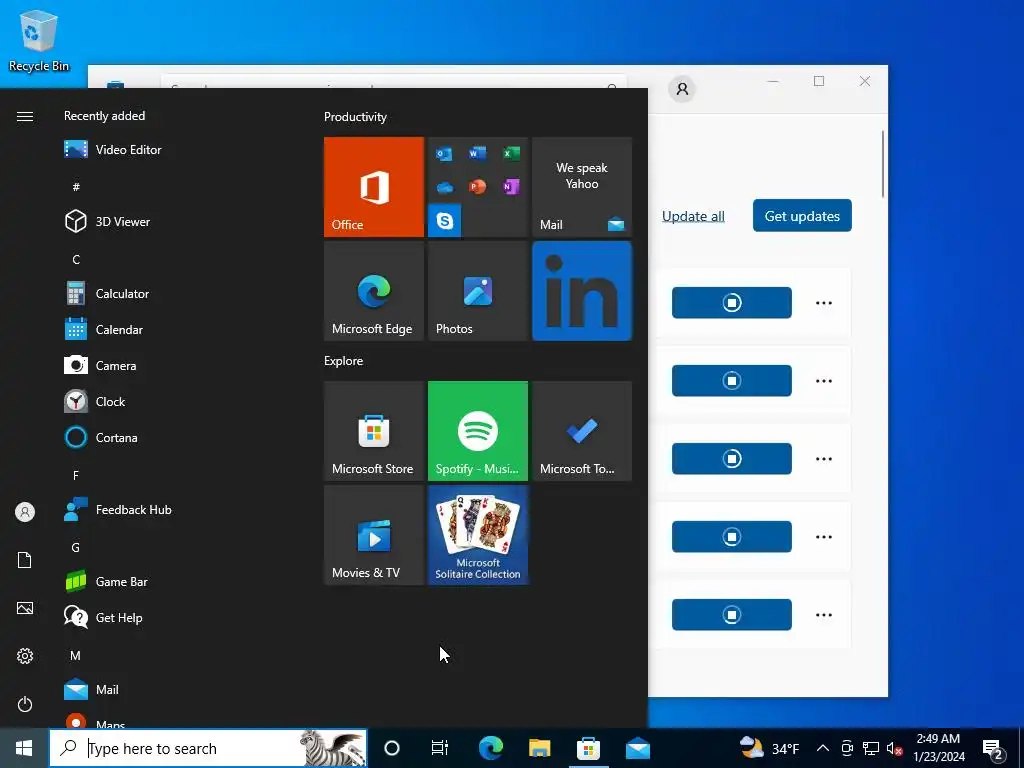
Task: Open File Explorer from taskbar
Action: coord(539,748)
